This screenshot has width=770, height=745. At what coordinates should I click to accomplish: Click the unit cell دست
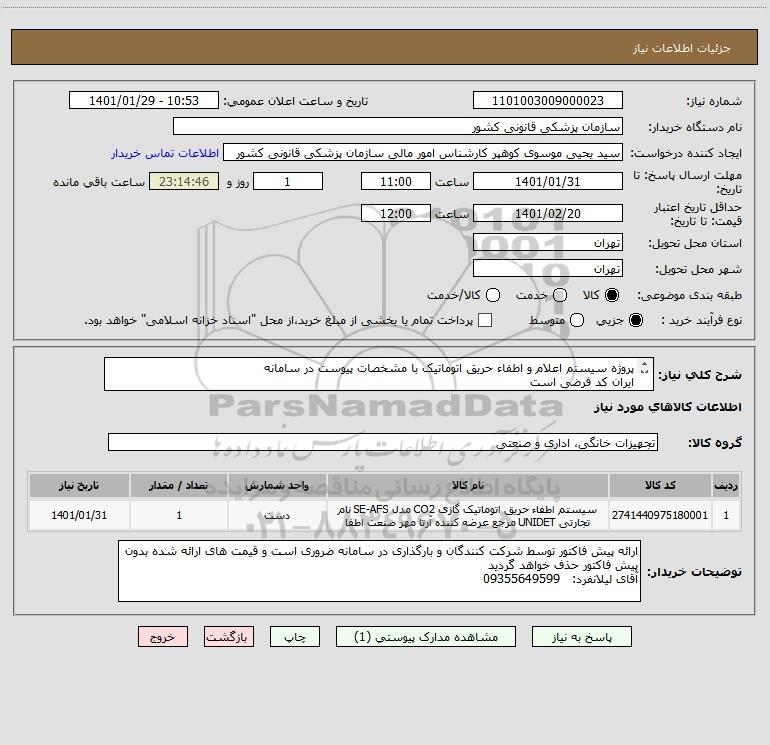pos(277,515)
